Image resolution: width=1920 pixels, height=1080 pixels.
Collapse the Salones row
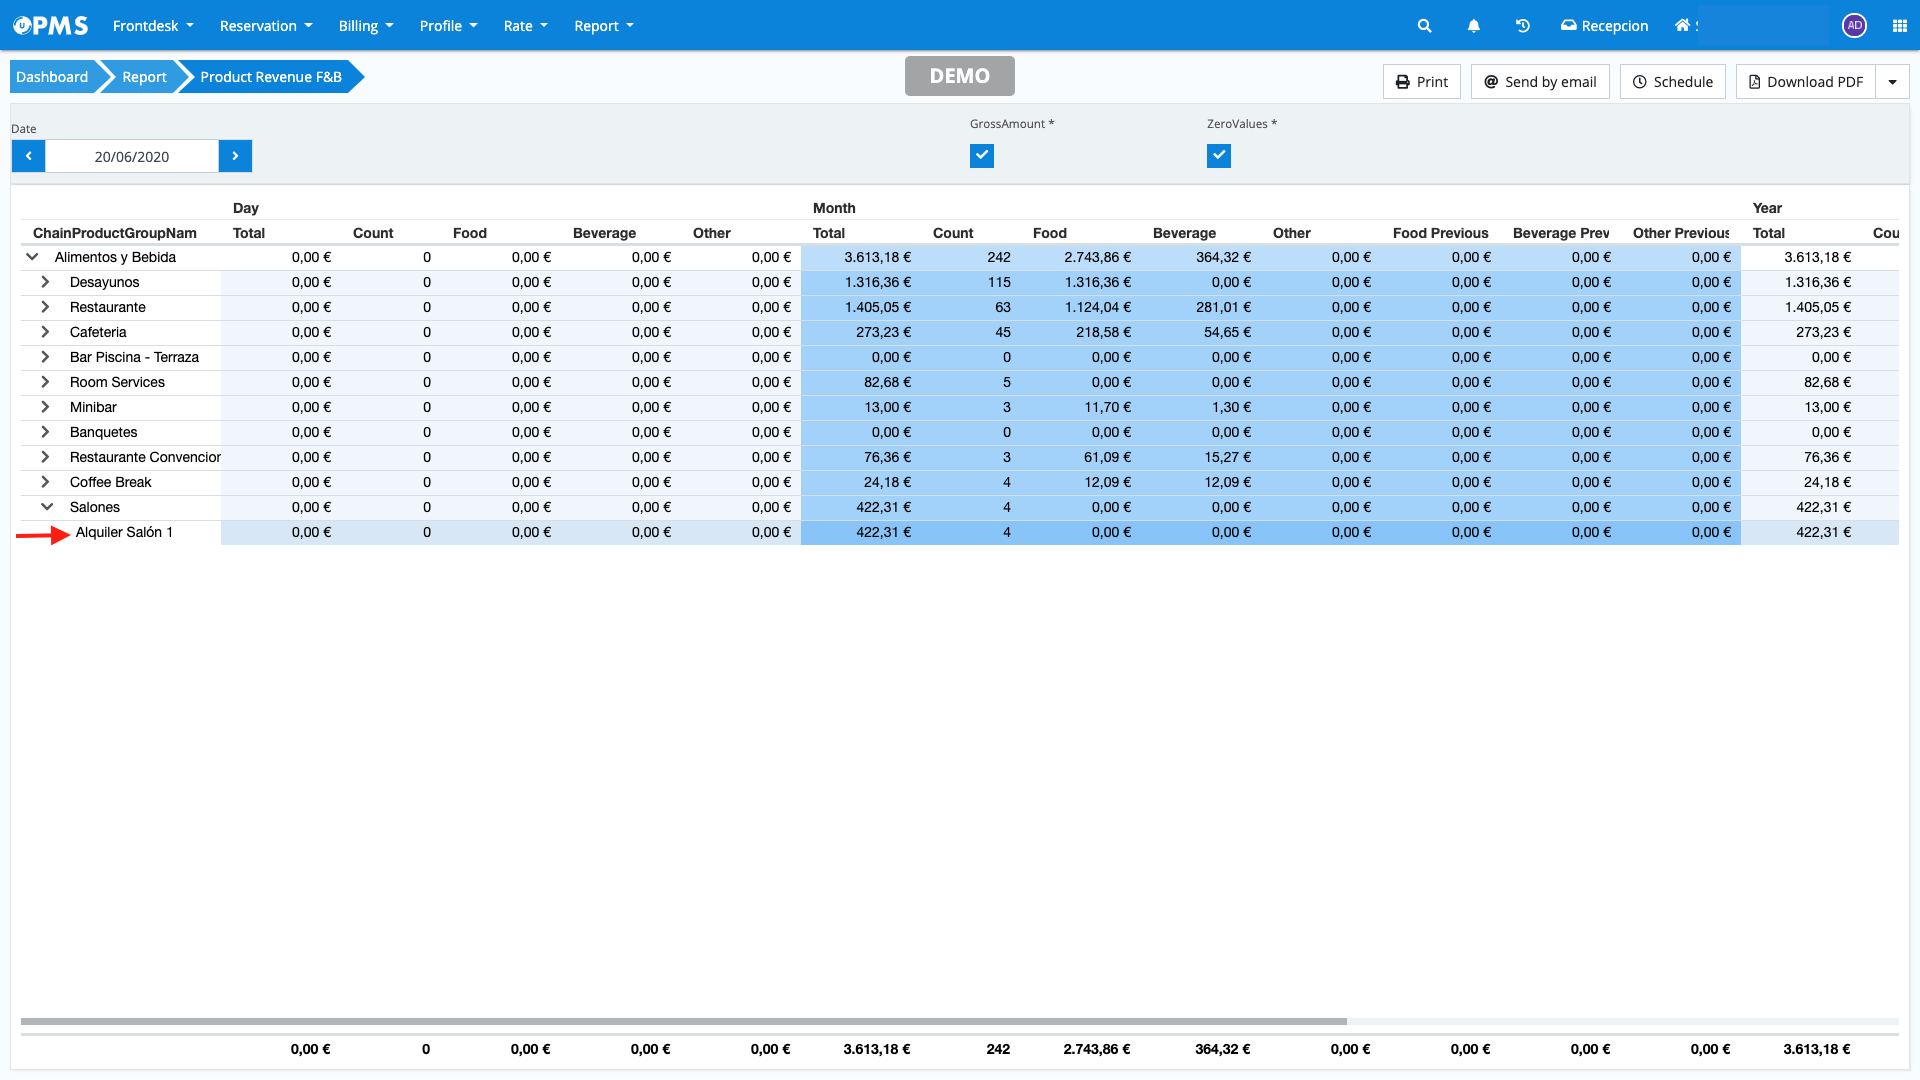click(x=46, y=507)
